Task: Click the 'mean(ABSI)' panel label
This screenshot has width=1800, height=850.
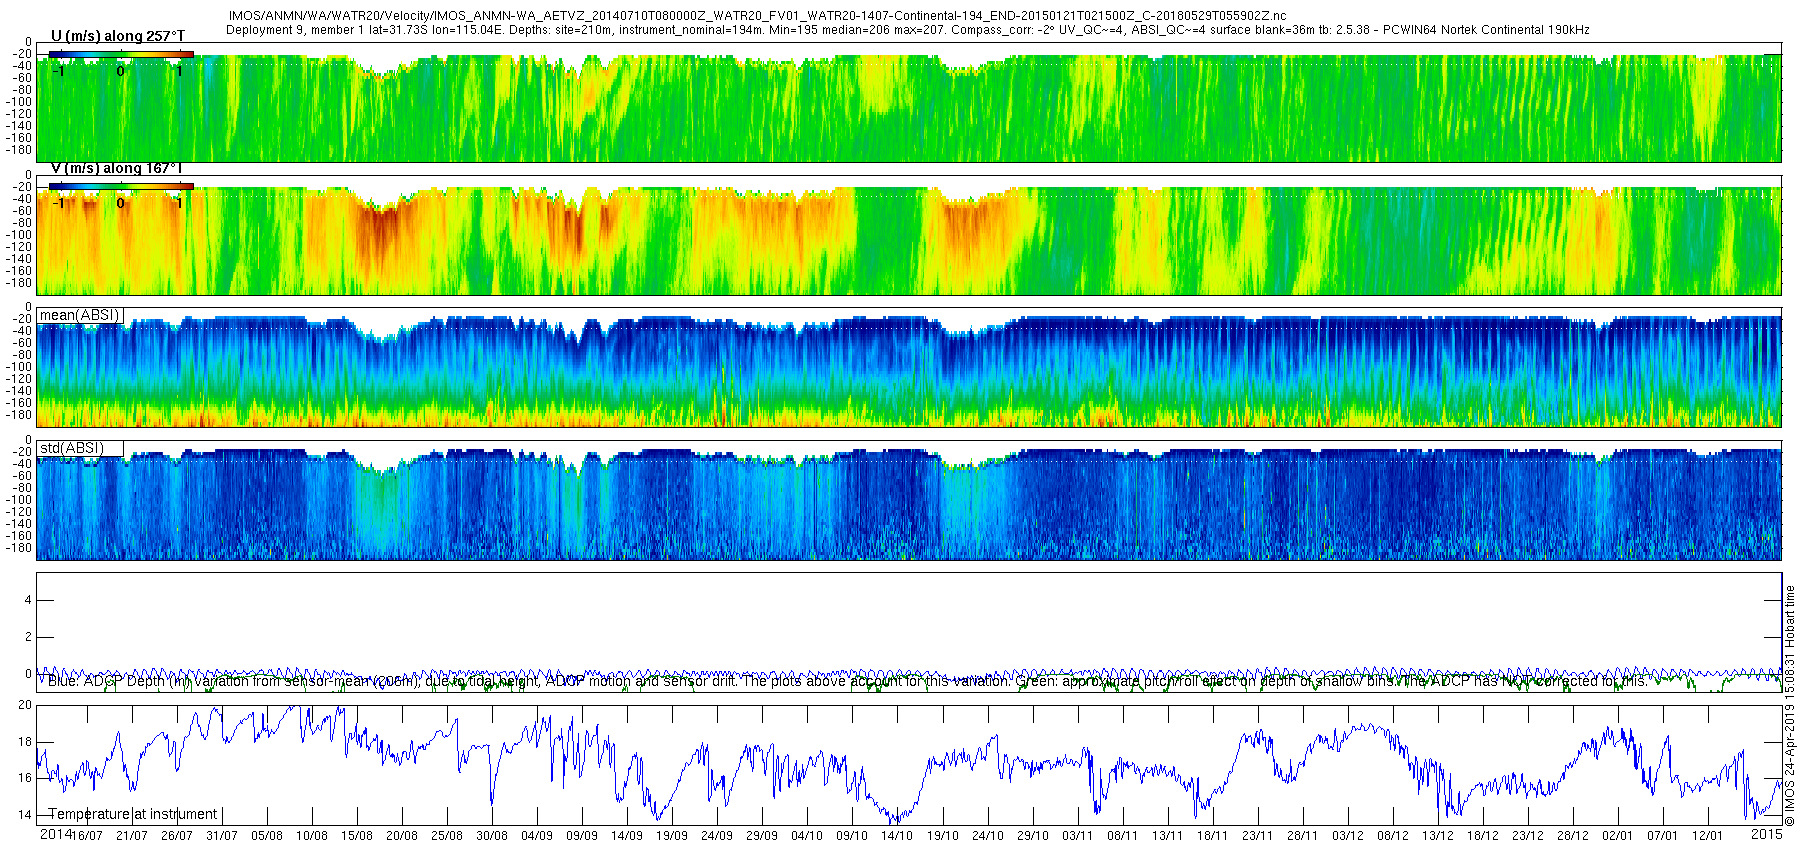Action: tap(79, 315)
